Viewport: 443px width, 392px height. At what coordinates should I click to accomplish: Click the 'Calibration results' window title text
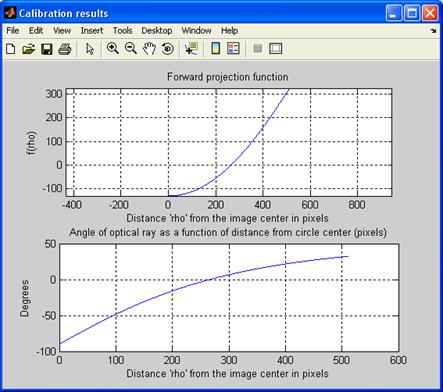click(64, 13)
